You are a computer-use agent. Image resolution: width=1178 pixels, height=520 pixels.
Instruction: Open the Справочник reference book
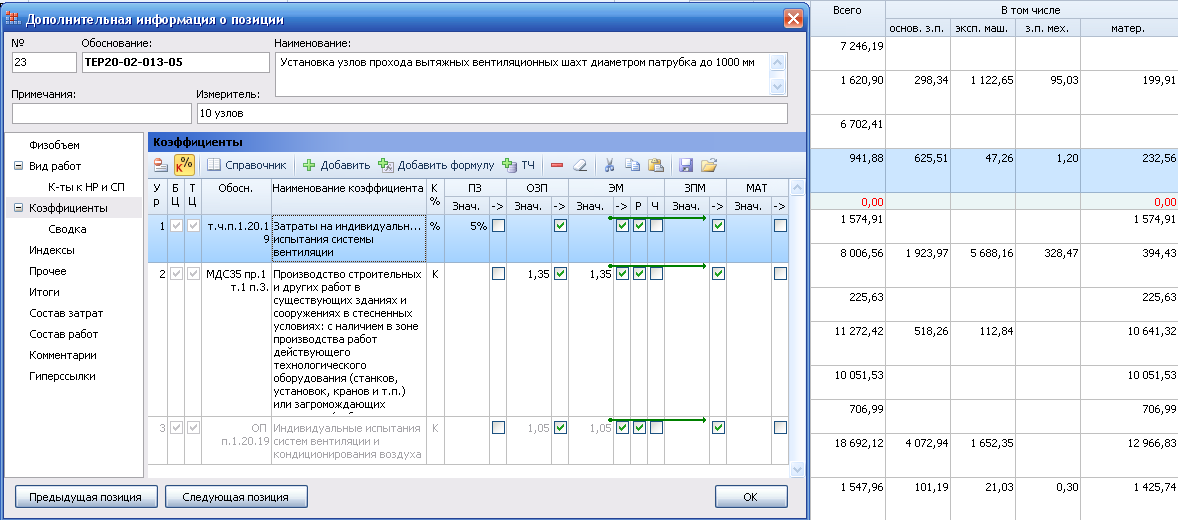pyautogui.click(x=247, y=165)
